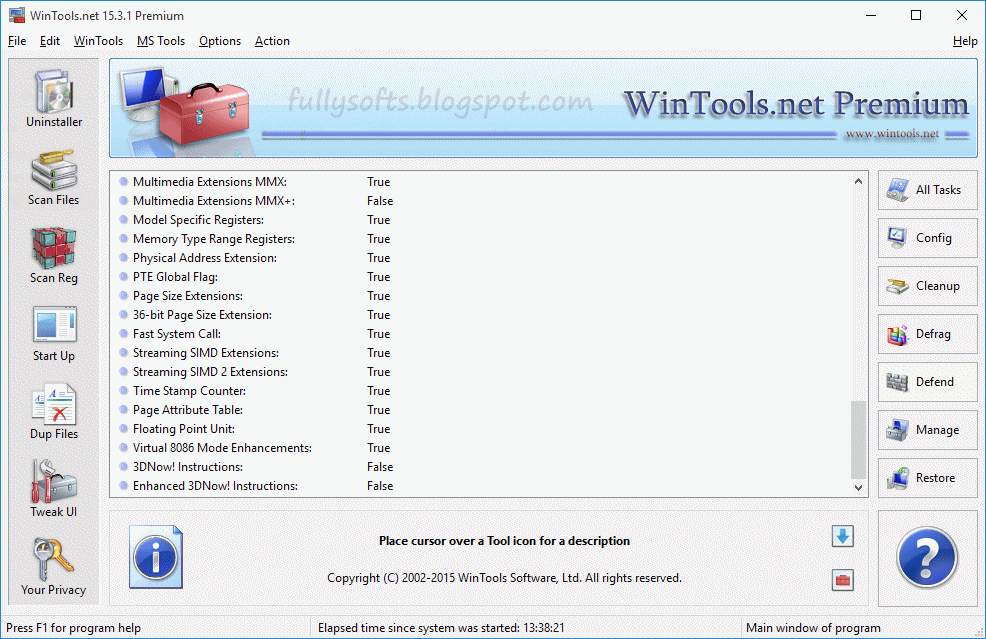Viewport: 986px width, 639px height.
Task: Launch the Scan Files tool
Action: (53, 177)
